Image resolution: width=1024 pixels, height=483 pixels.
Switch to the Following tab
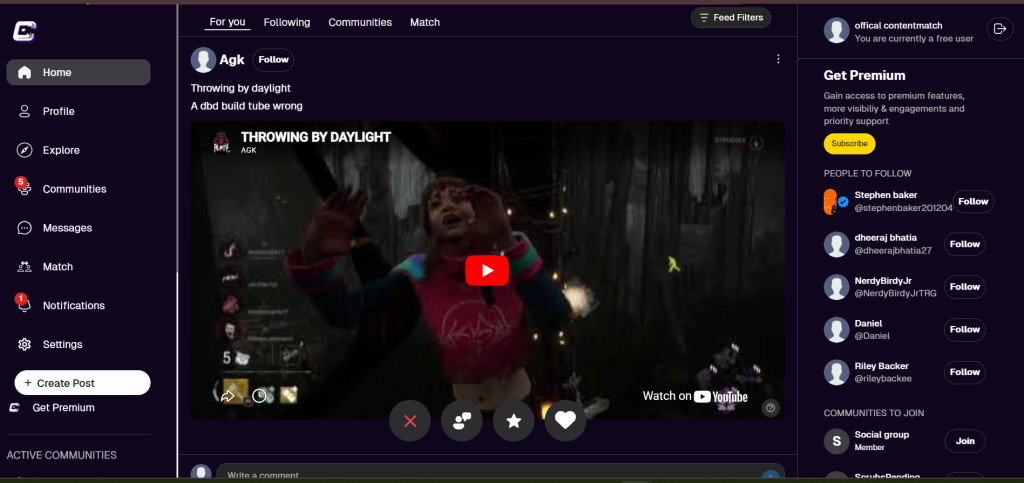click(x=287, y=22)
